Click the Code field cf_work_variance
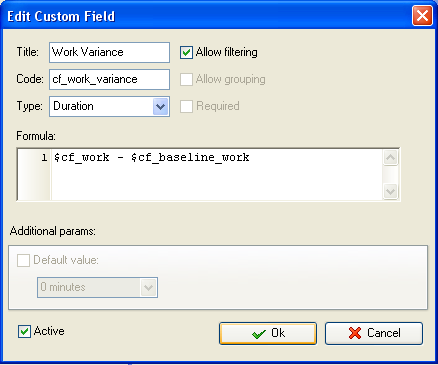 (x=109, y=79)
